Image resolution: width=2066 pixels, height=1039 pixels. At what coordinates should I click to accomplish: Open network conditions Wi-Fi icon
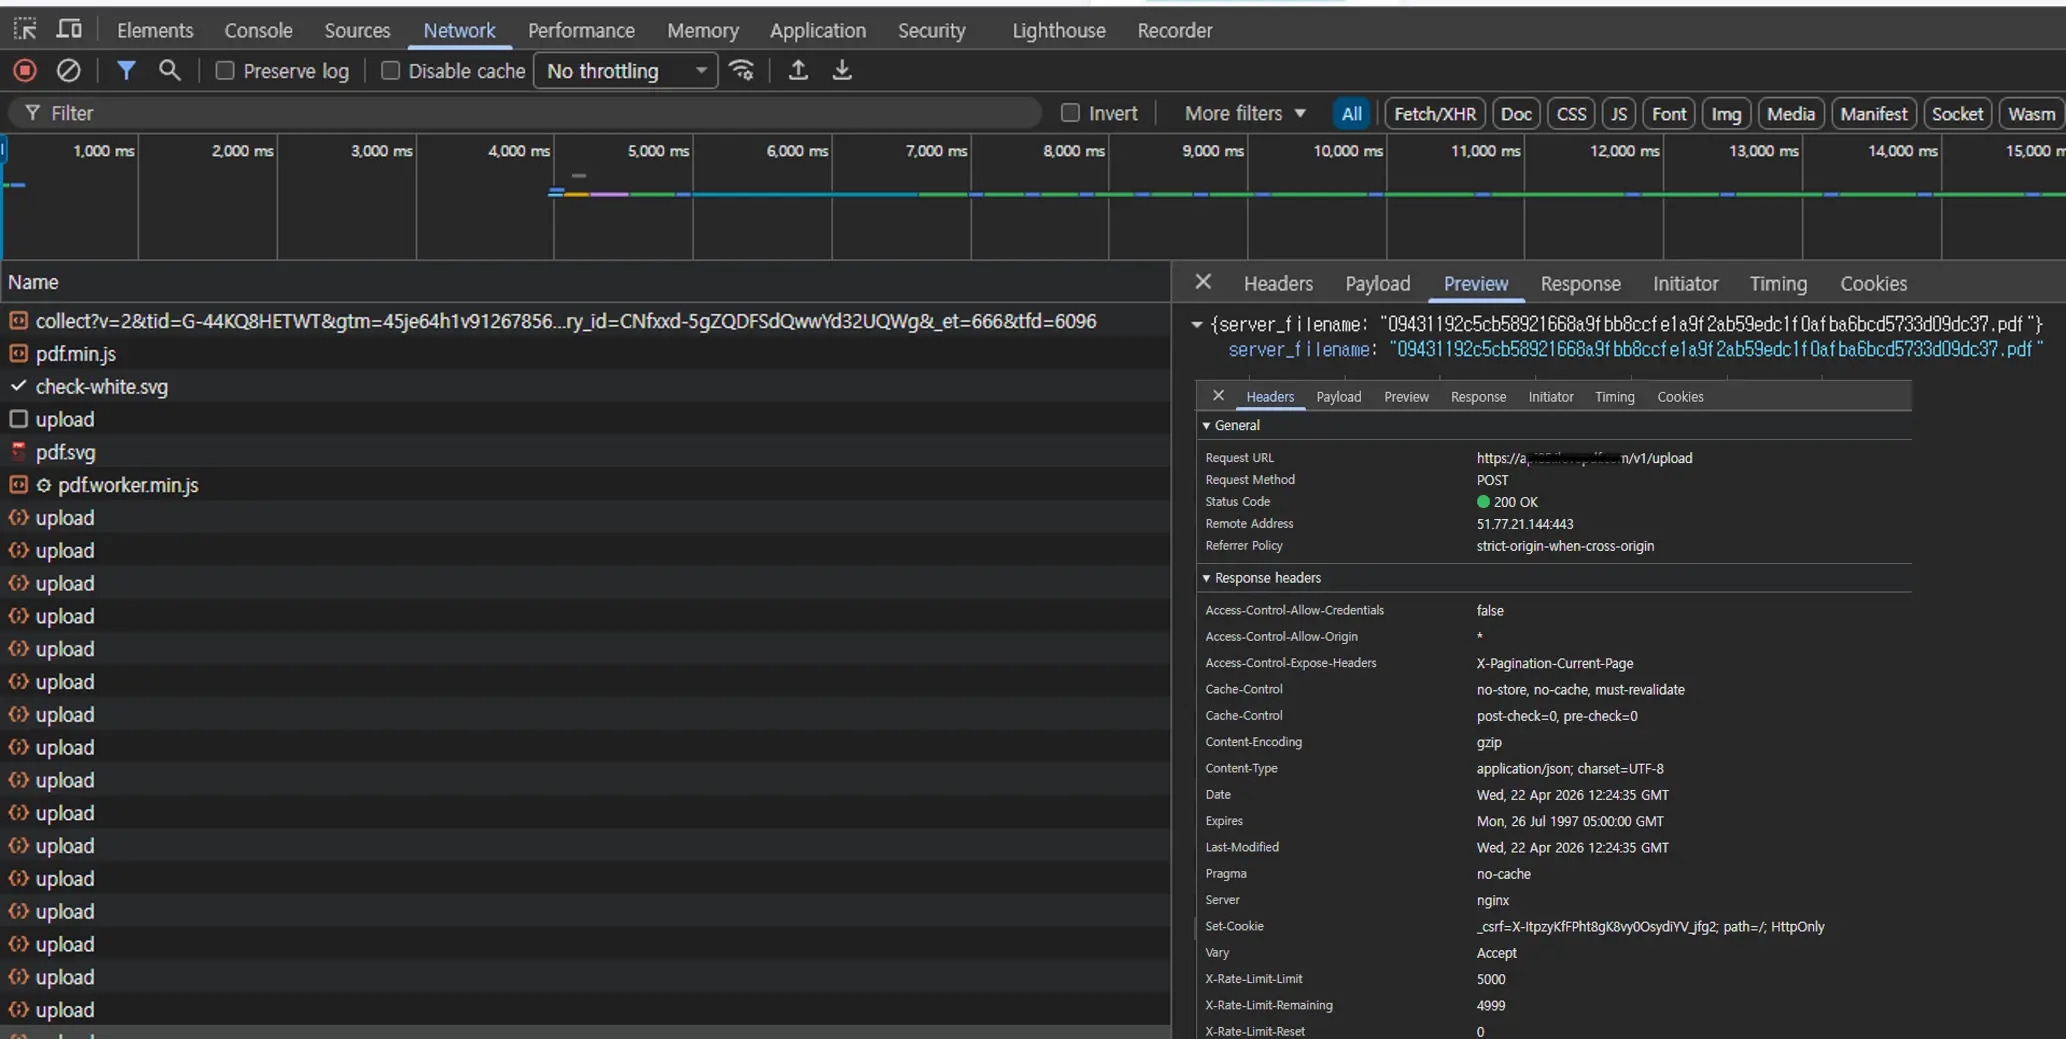(x=742, y=71)
